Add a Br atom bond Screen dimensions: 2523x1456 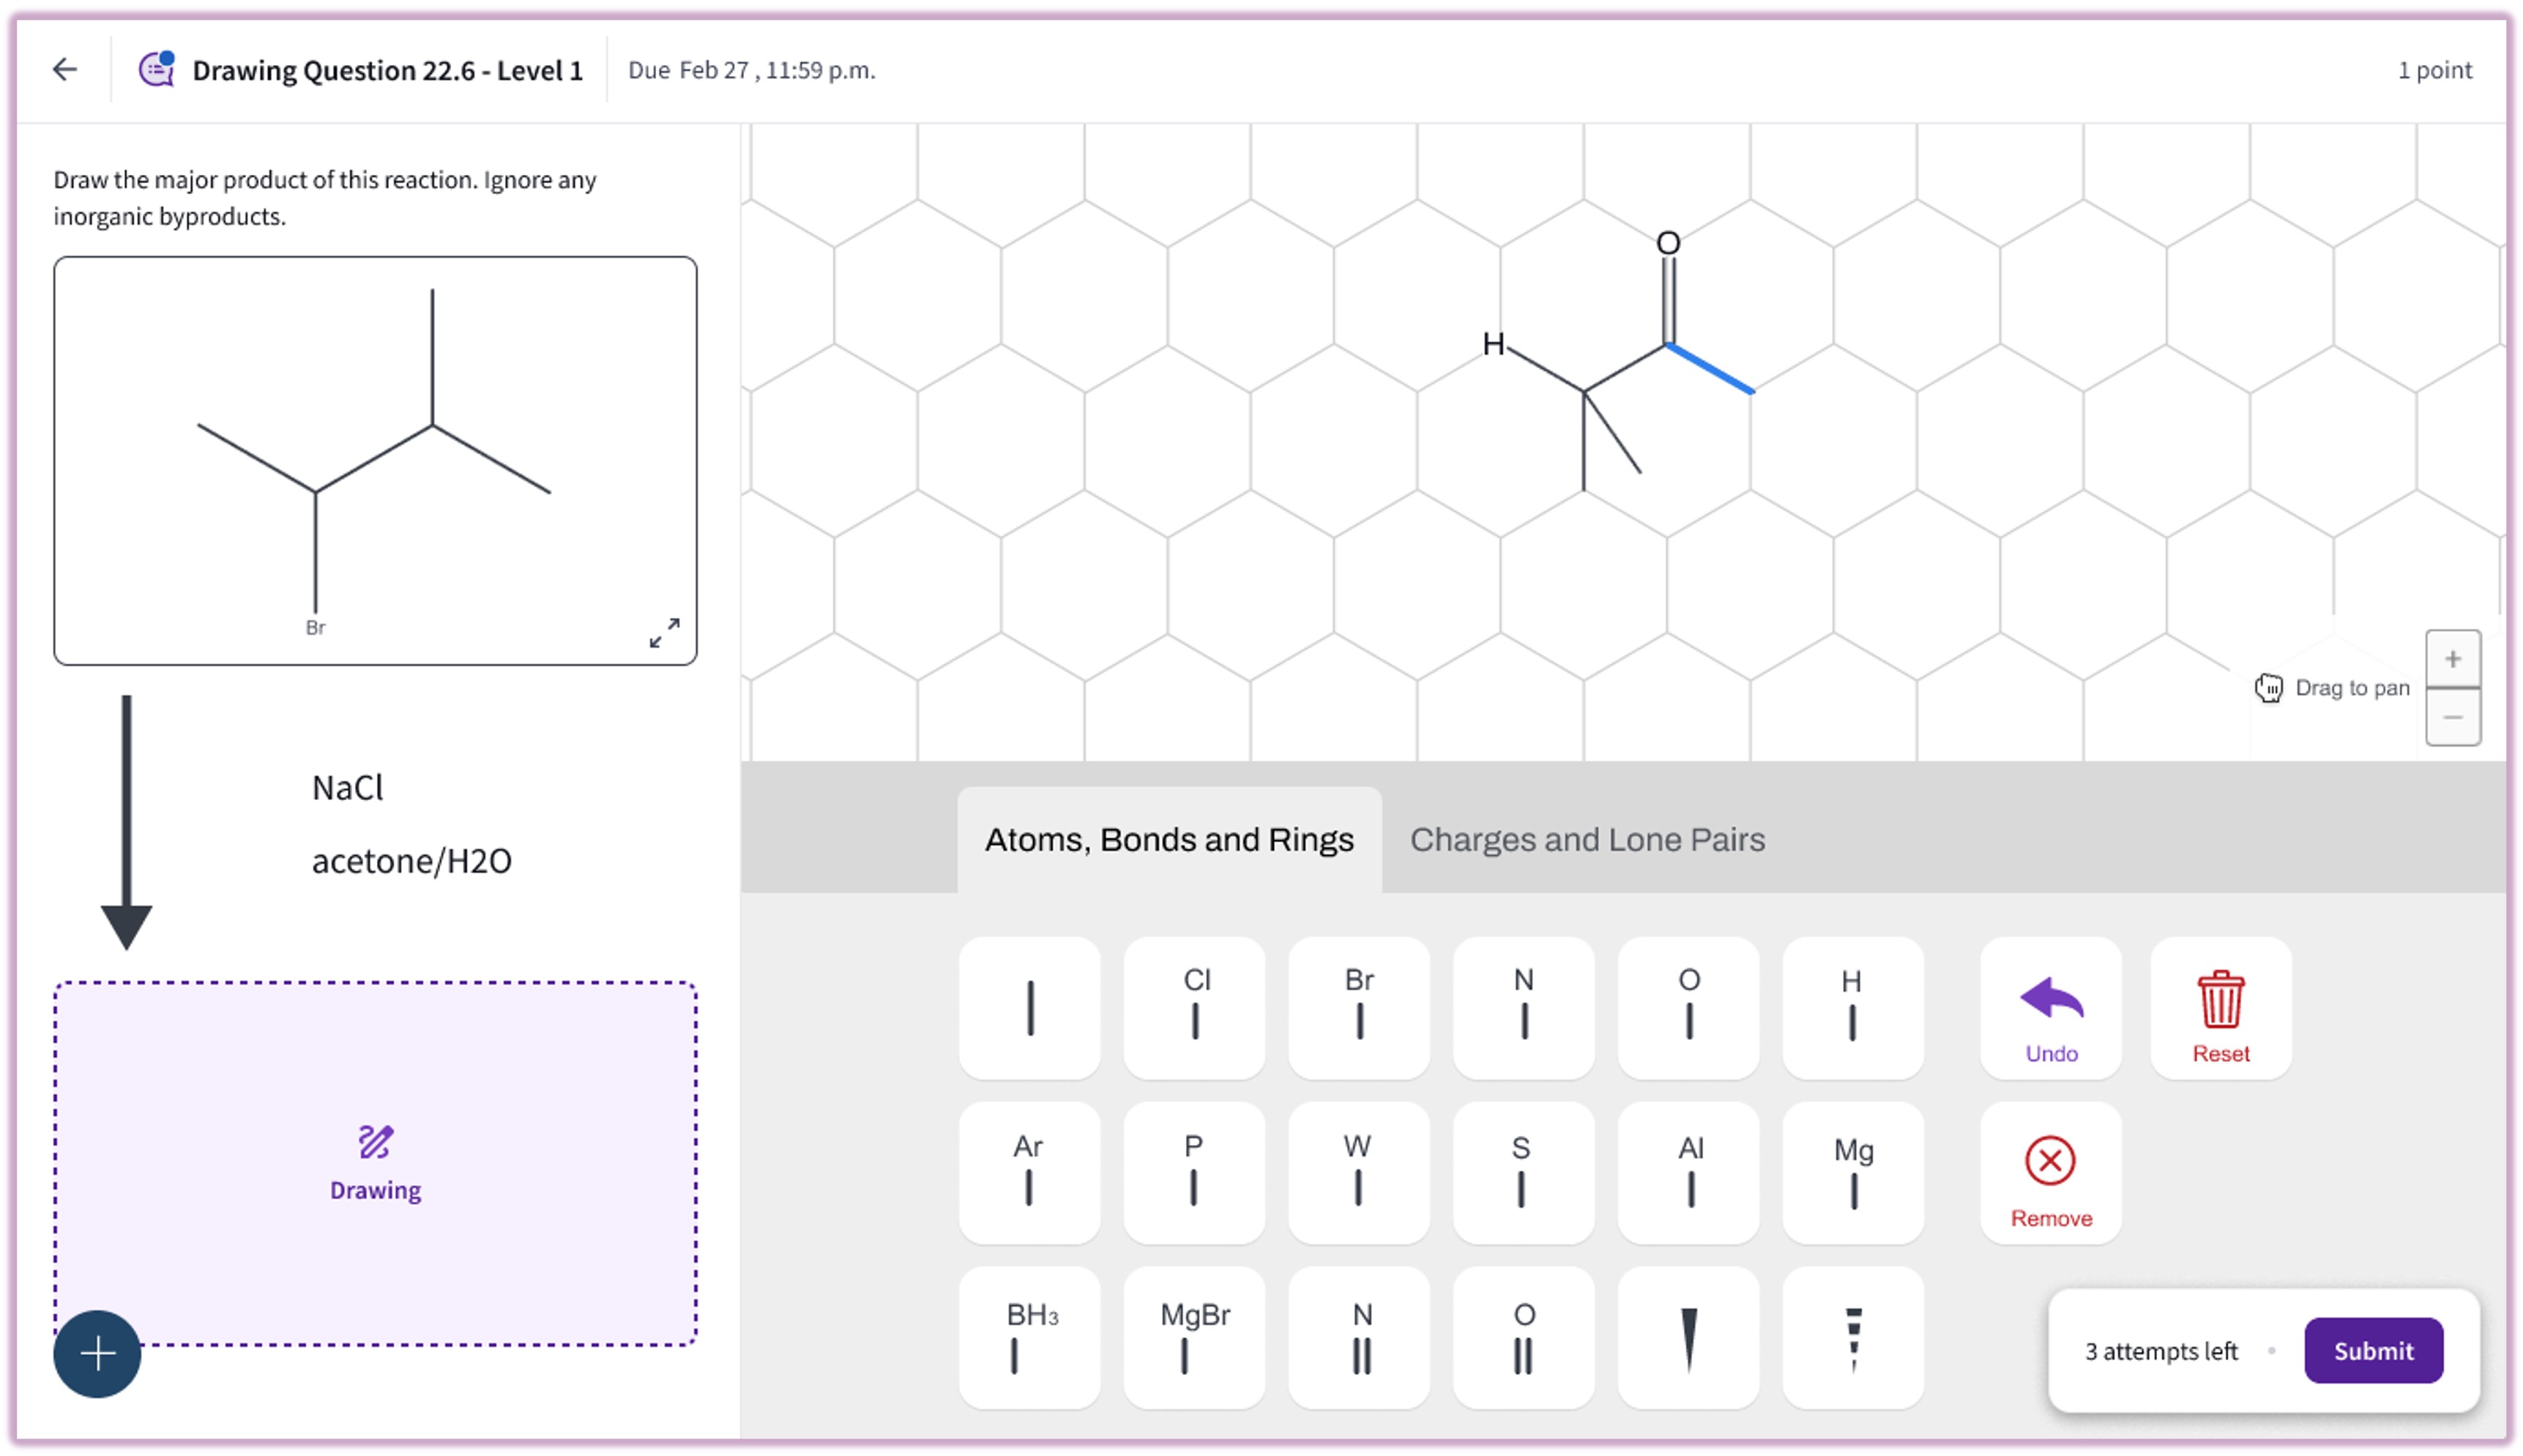(x=1359, y=1008)
